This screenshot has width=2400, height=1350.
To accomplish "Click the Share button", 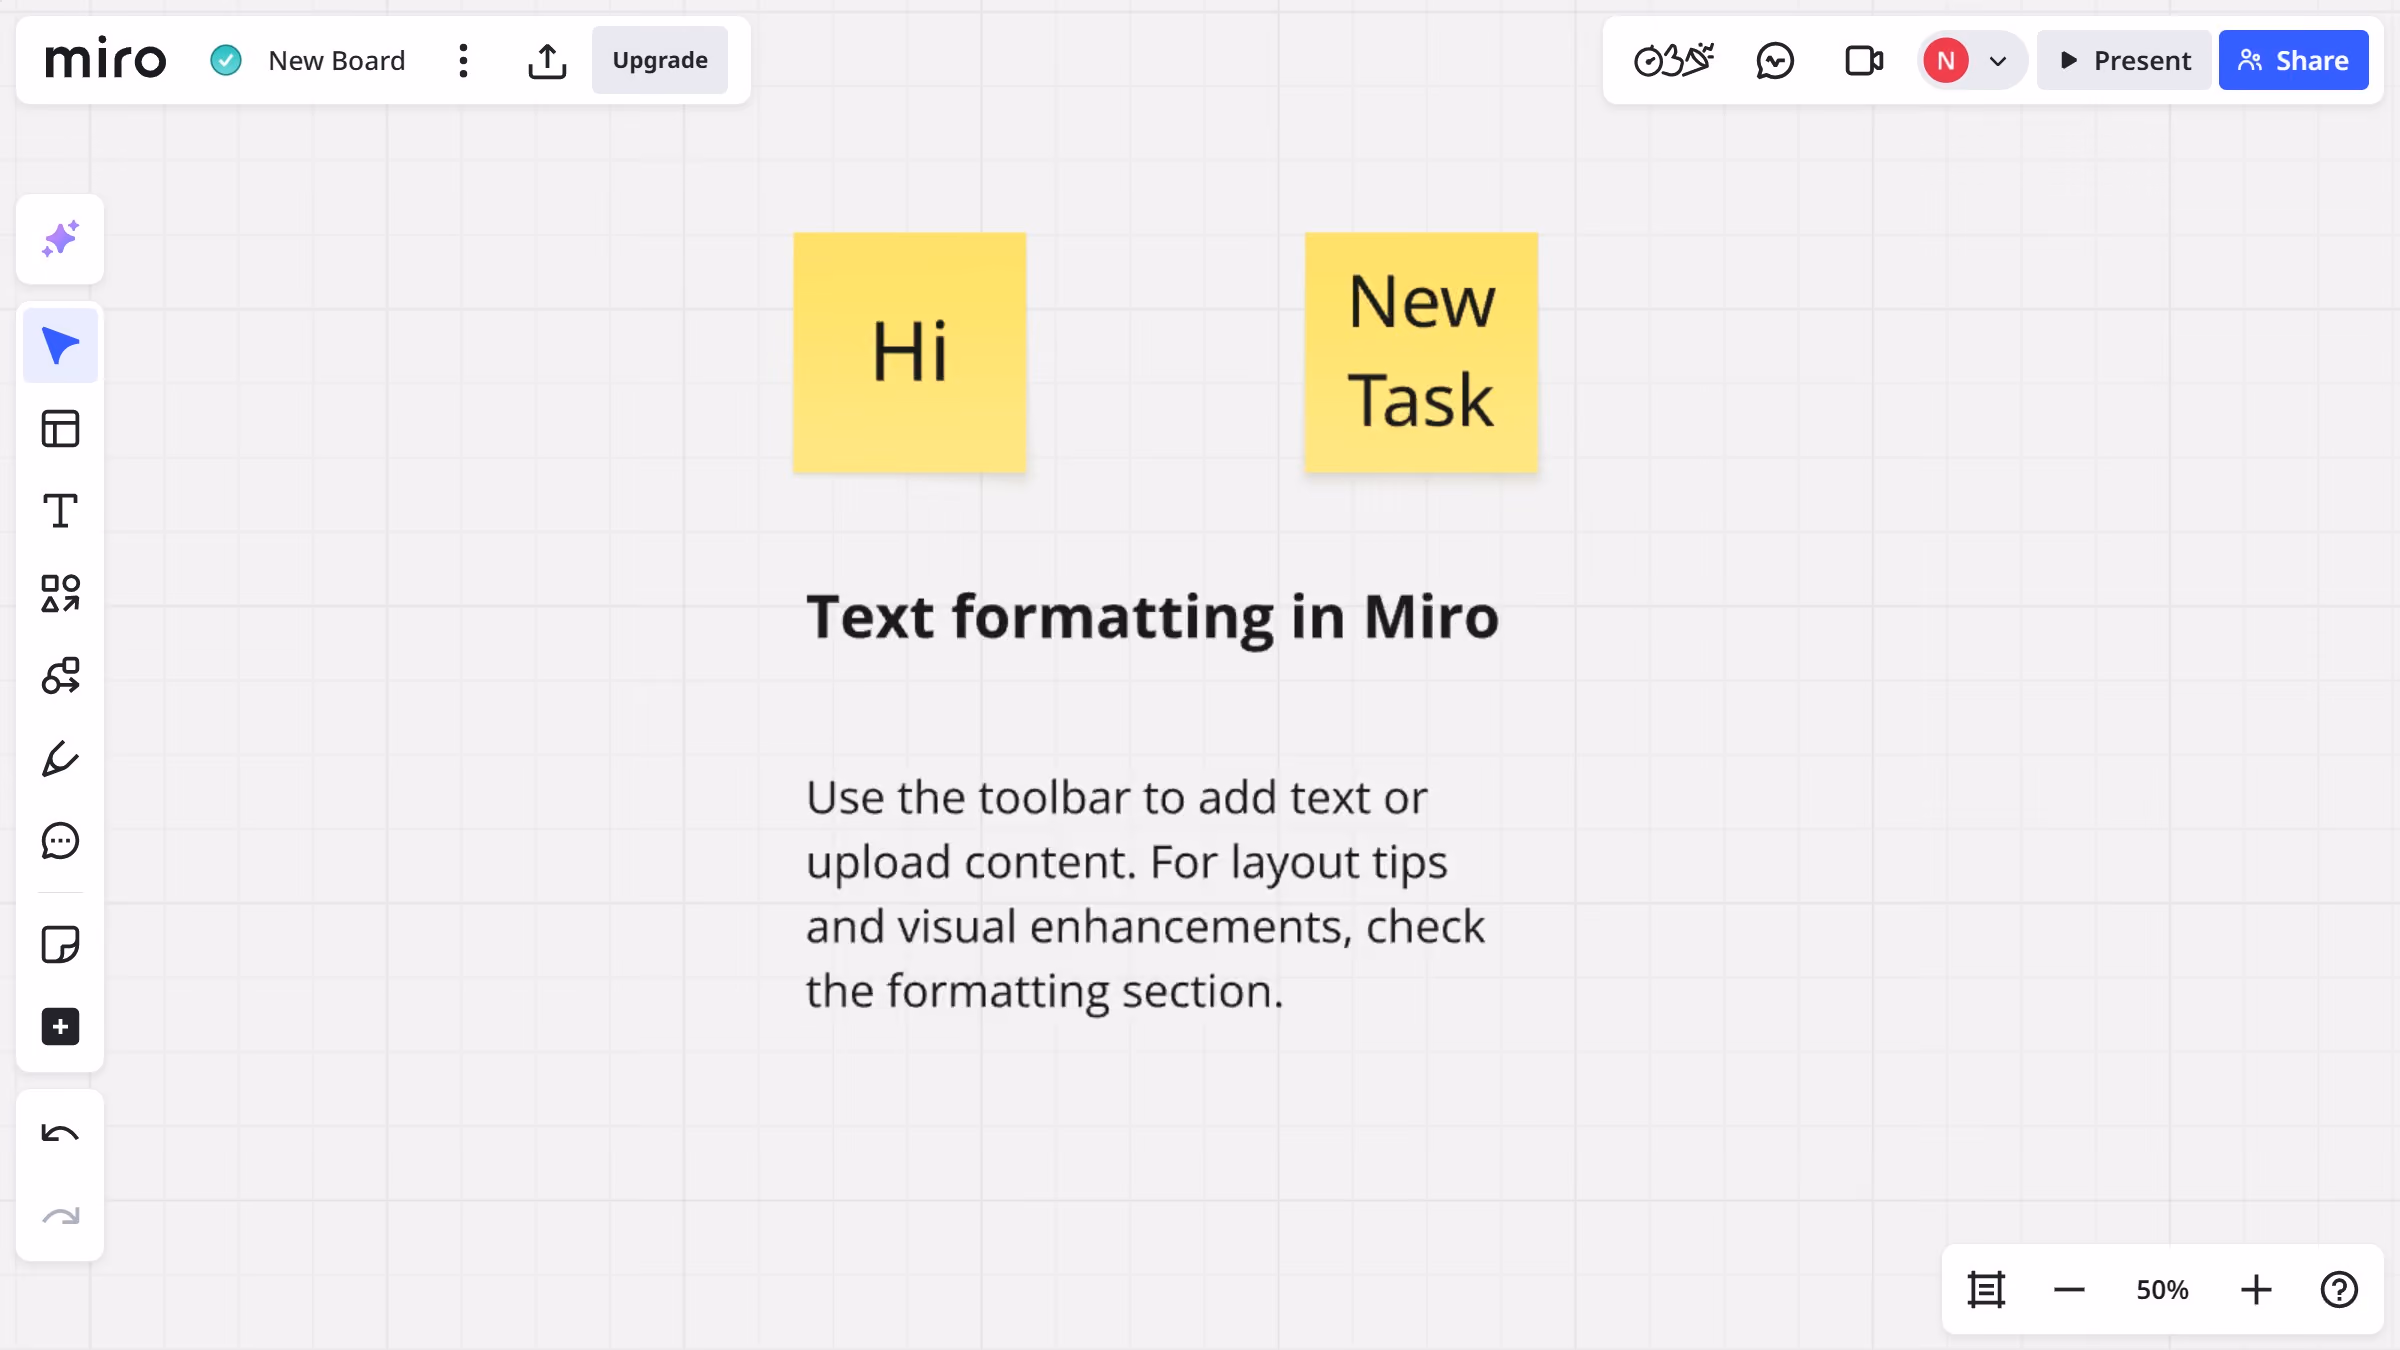I will tap(2294, 61).
